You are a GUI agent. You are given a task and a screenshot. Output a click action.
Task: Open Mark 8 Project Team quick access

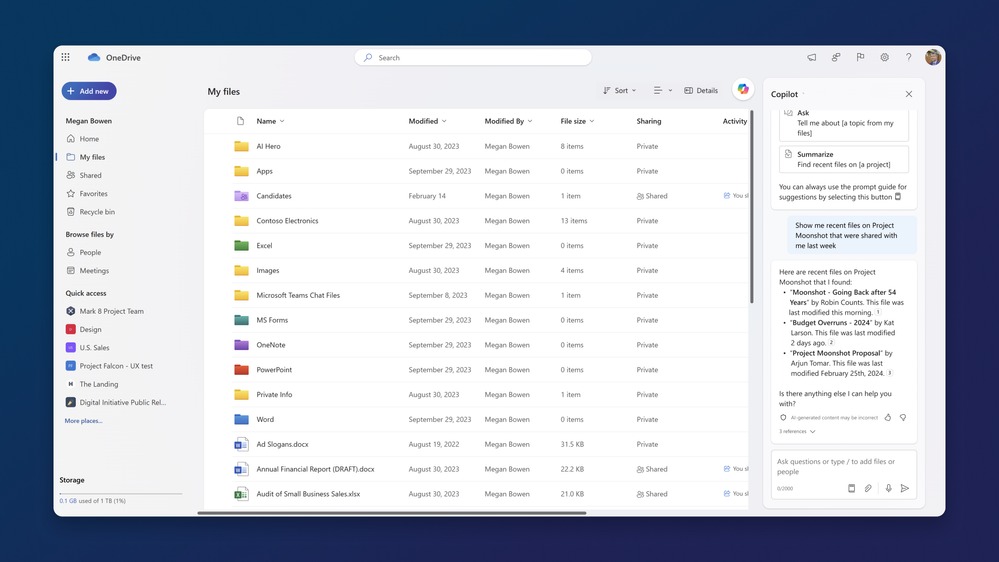coord(105,312)
